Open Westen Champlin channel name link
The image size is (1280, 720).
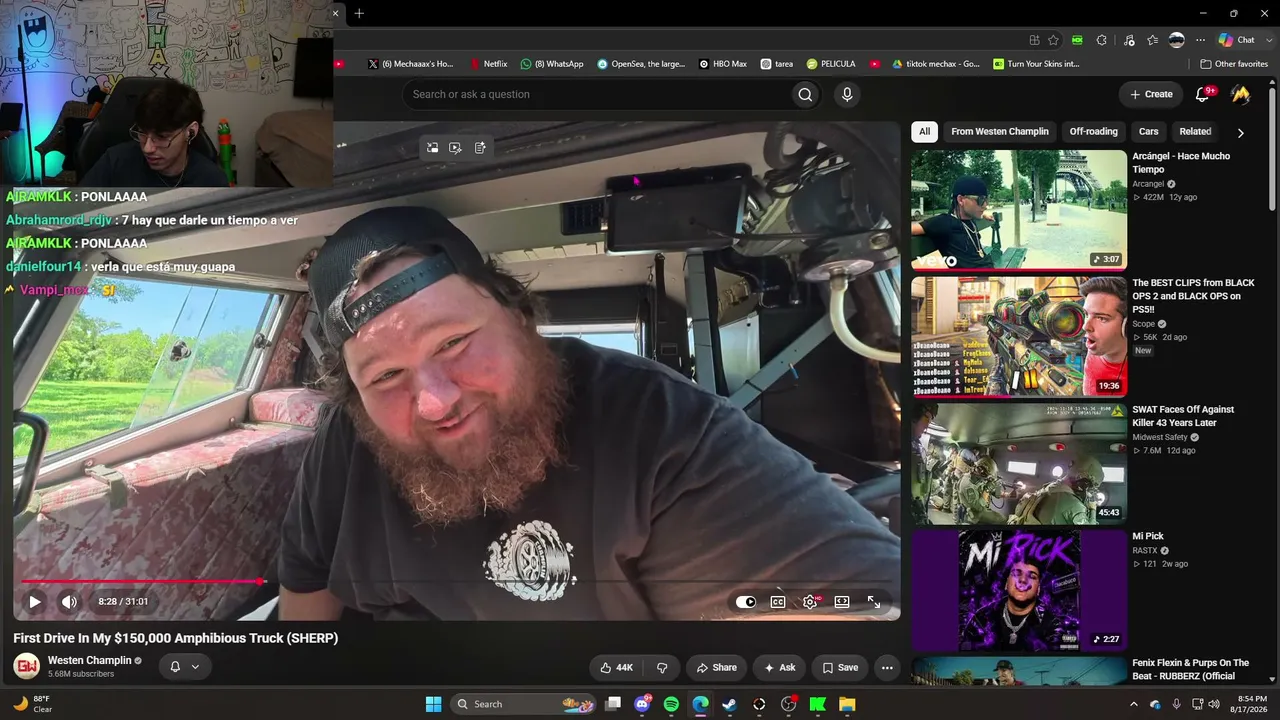pyautogui.click(x=90, y=660)
